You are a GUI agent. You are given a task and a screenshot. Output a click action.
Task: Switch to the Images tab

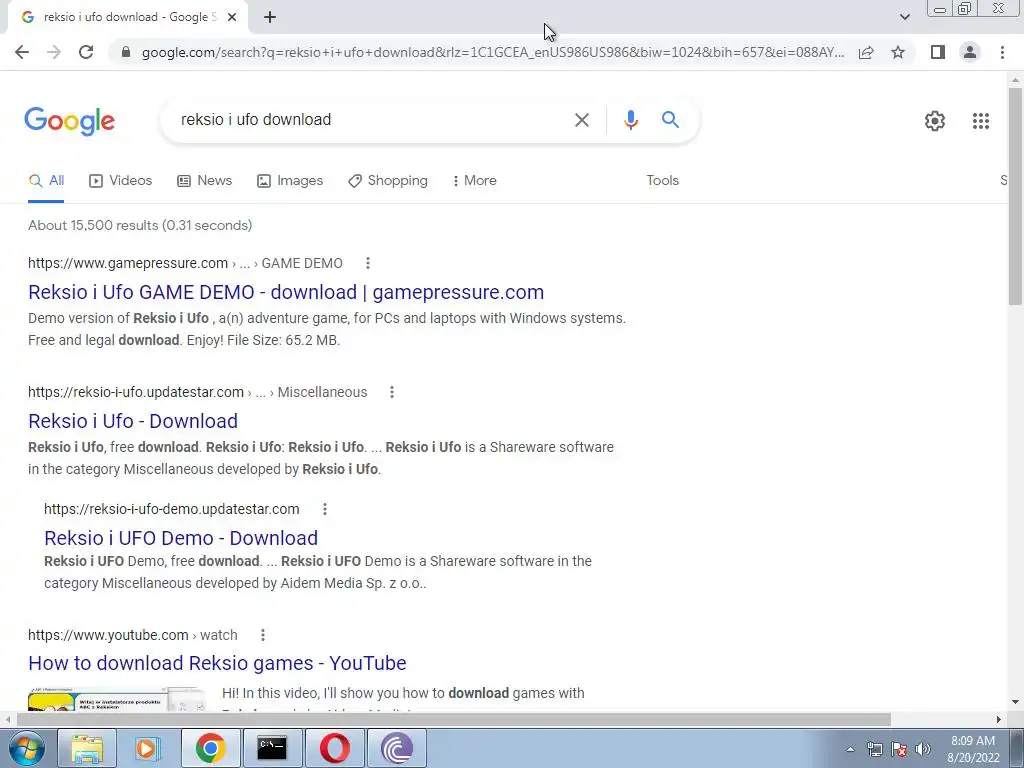click(x=290, y=181)
